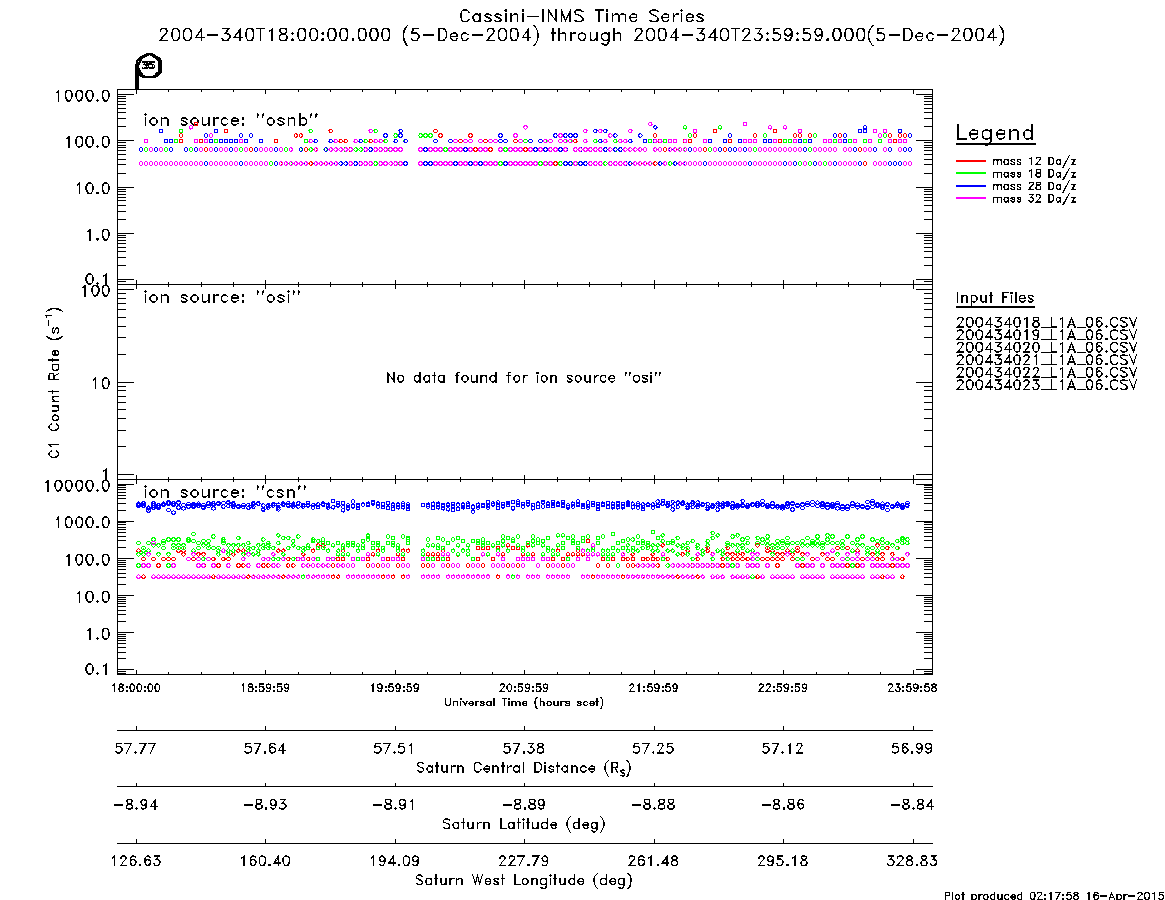Click the 1000.0 tick label of osnb panel

(82, 96)
